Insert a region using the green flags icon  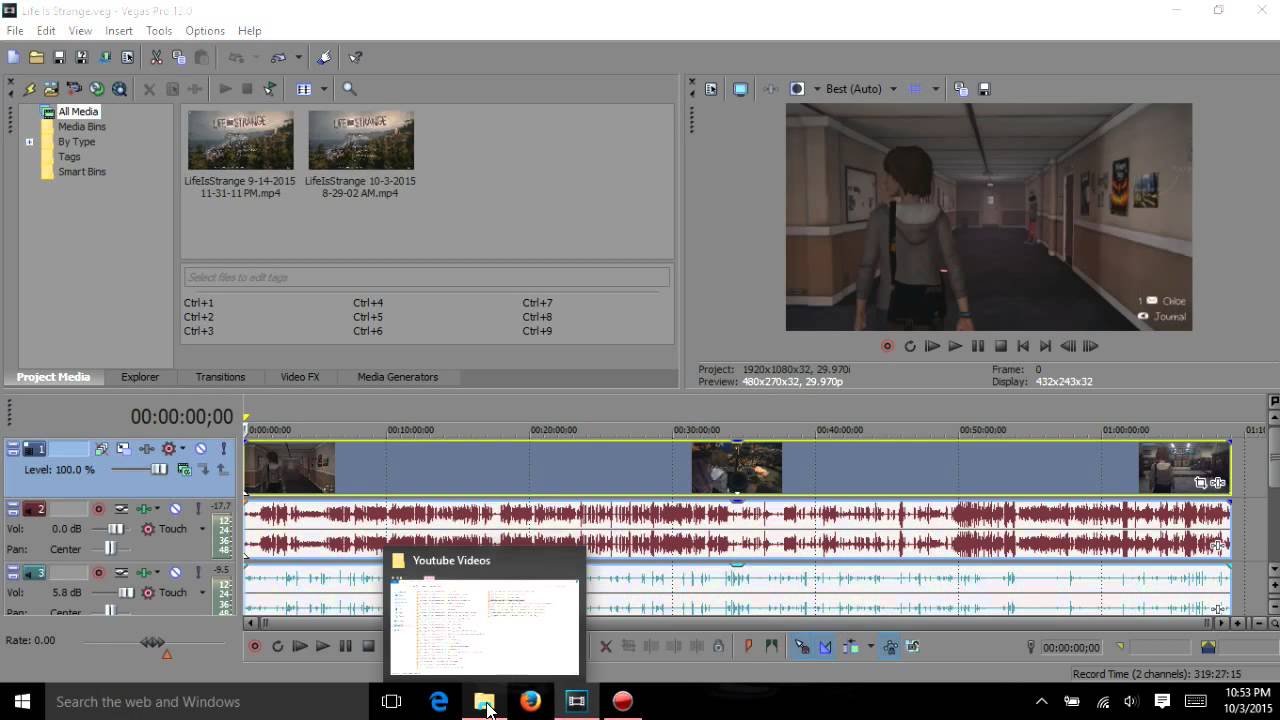(771, 647)
